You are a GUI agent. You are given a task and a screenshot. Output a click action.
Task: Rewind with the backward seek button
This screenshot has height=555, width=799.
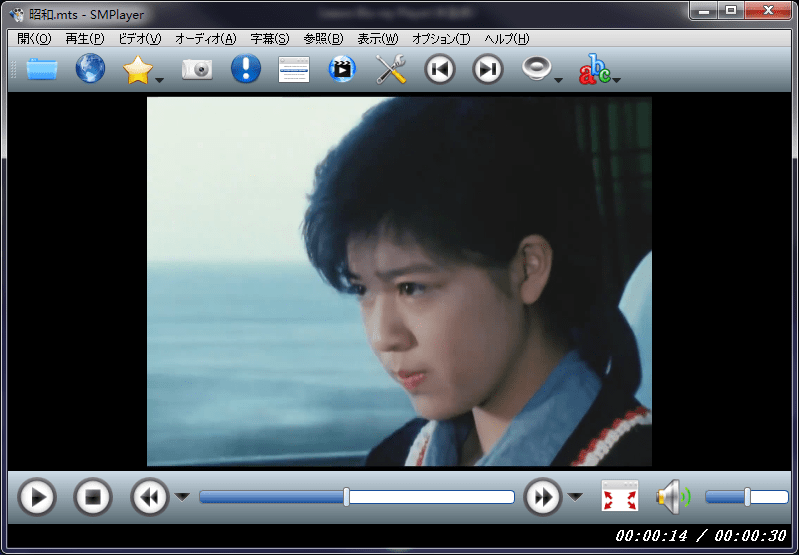[149, 497]
